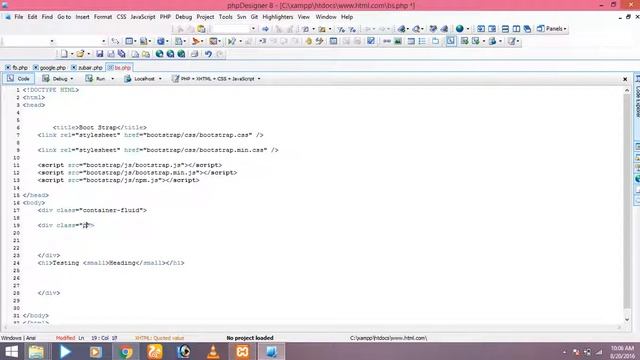
Task: Click the "Boot Strap" title text on line 6
Action: point(98,128)
